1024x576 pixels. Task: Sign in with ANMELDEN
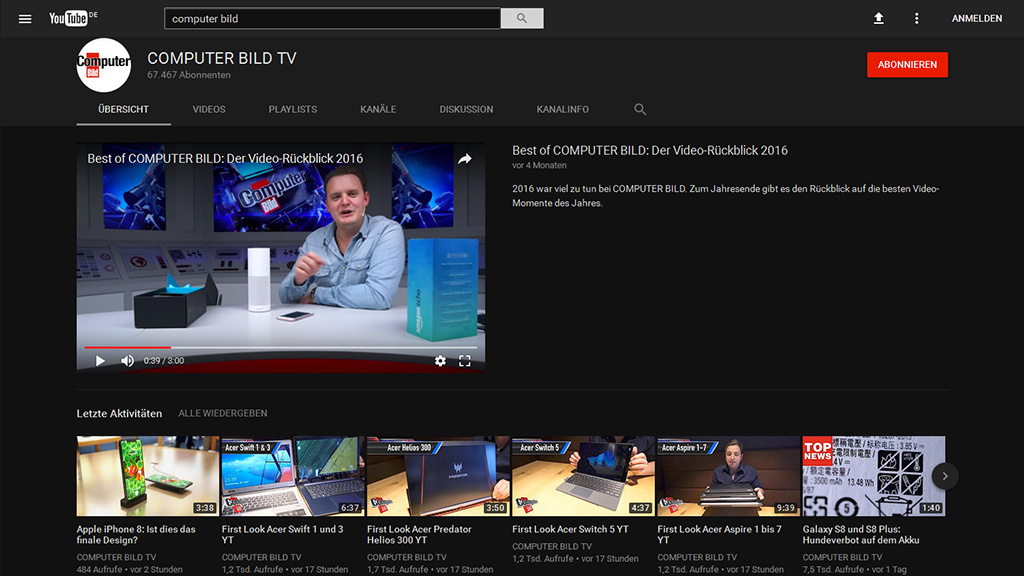pyautogui.click(x=976, y=18)
